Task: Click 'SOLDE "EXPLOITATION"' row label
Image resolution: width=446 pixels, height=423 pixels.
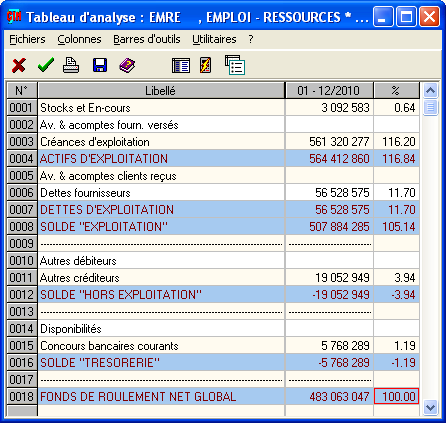Action: 104,227
